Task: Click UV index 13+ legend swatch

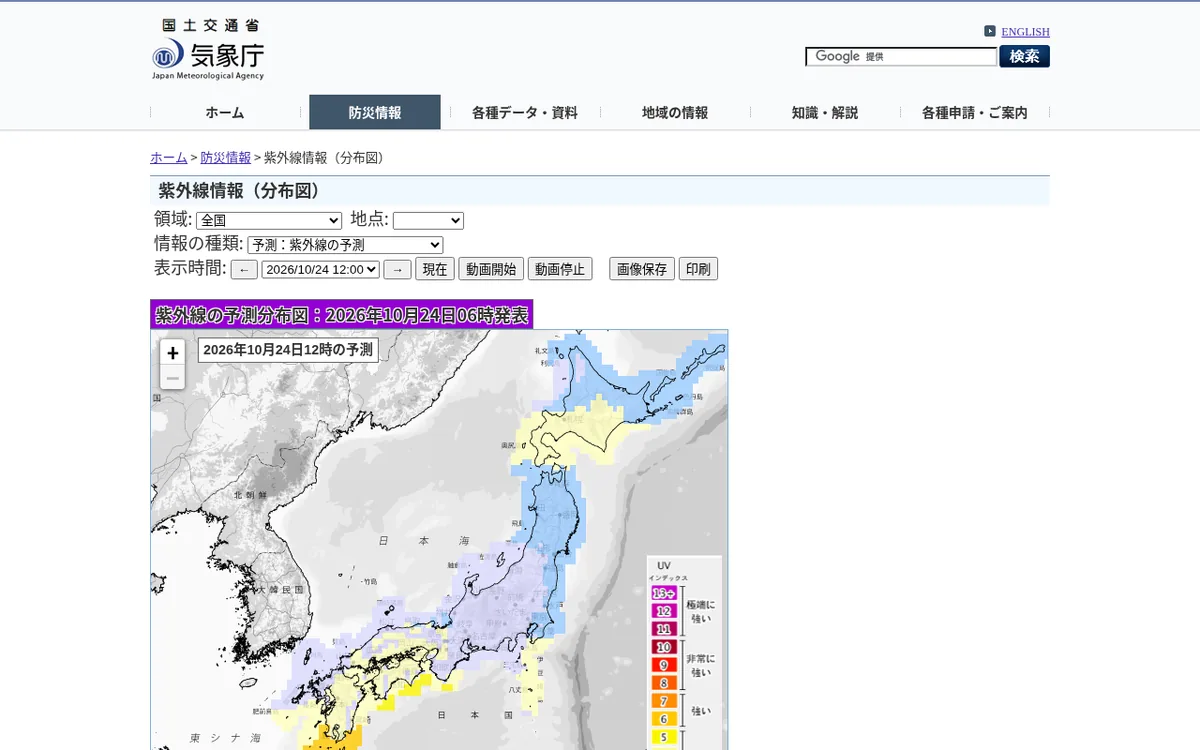Action: click(x=664, y=593)
